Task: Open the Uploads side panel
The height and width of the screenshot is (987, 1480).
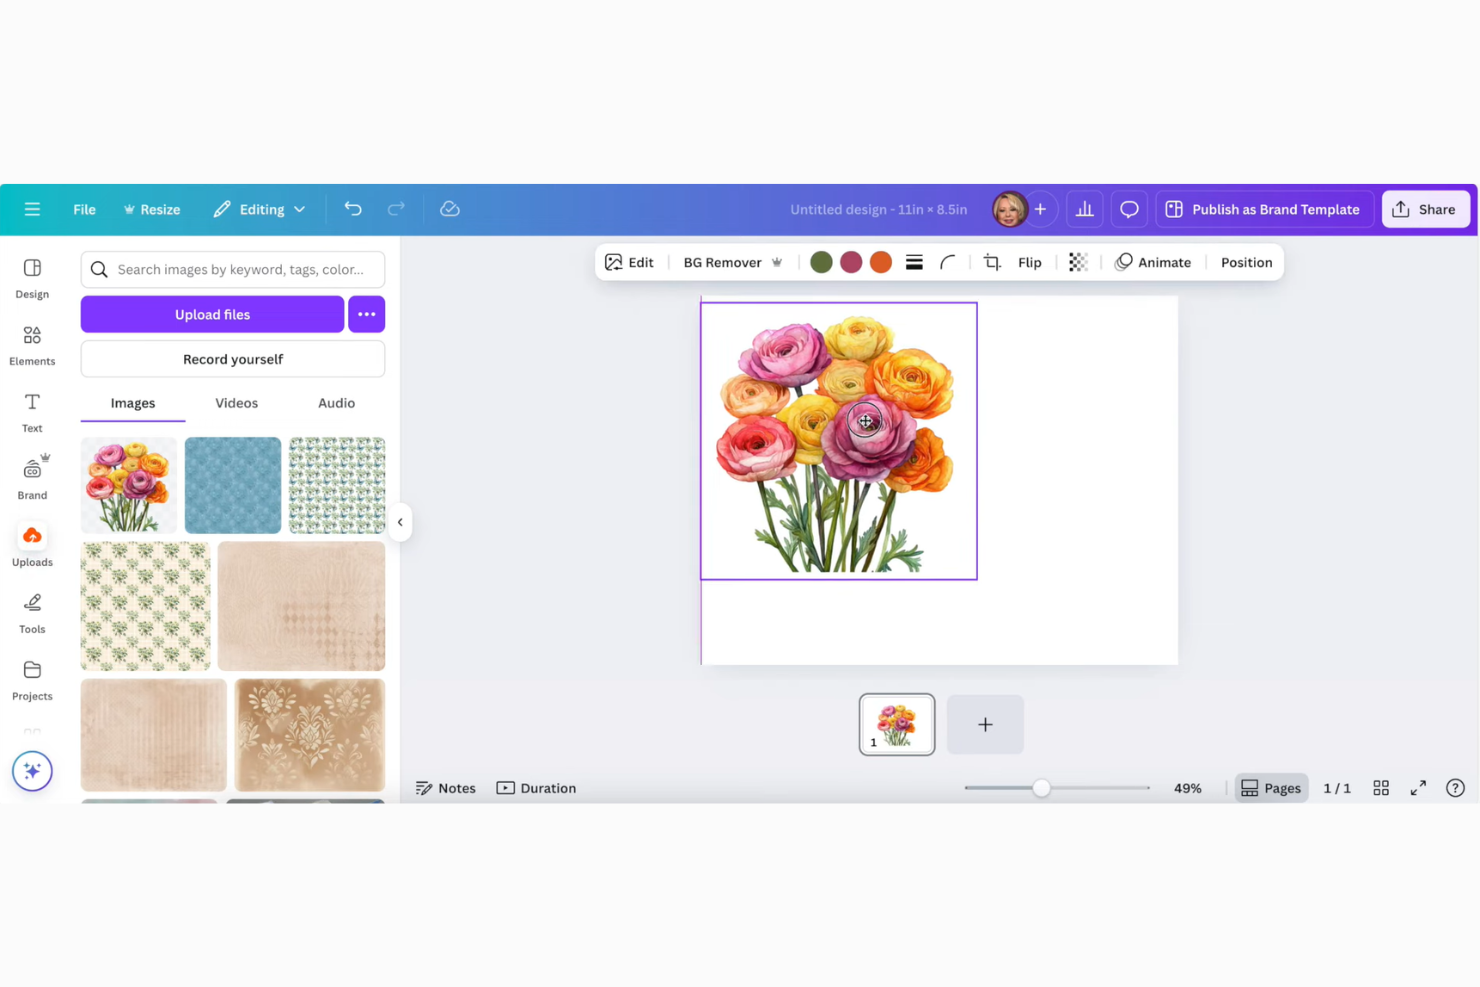Action: click(32, 546)
